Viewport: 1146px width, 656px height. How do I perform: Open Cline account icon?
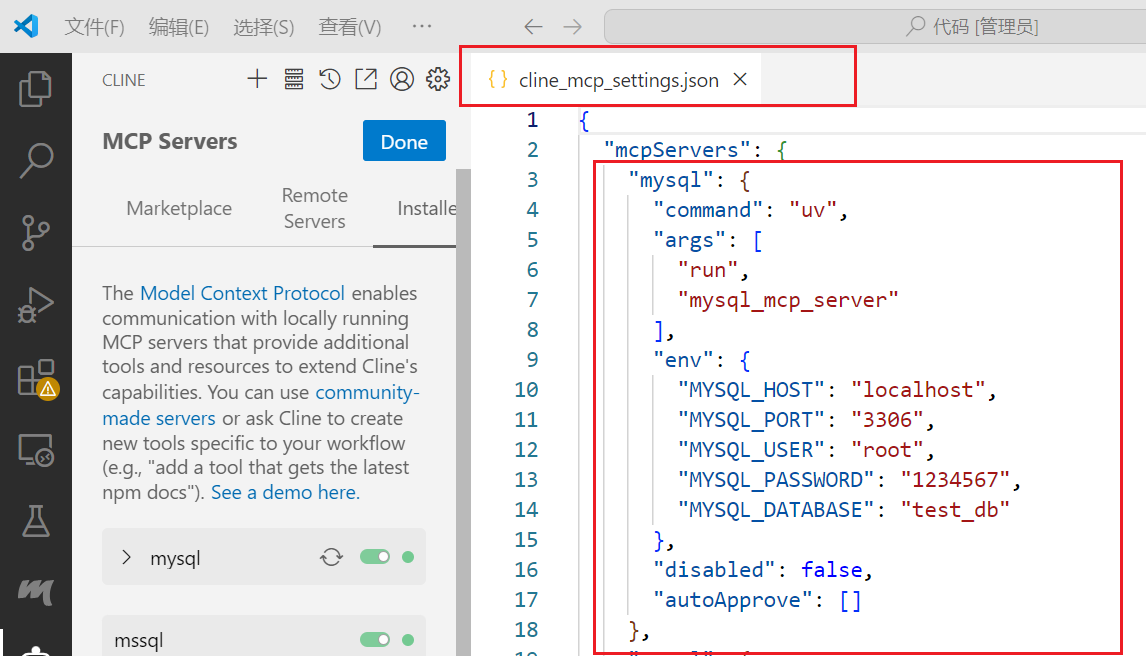tap(401, 79)
